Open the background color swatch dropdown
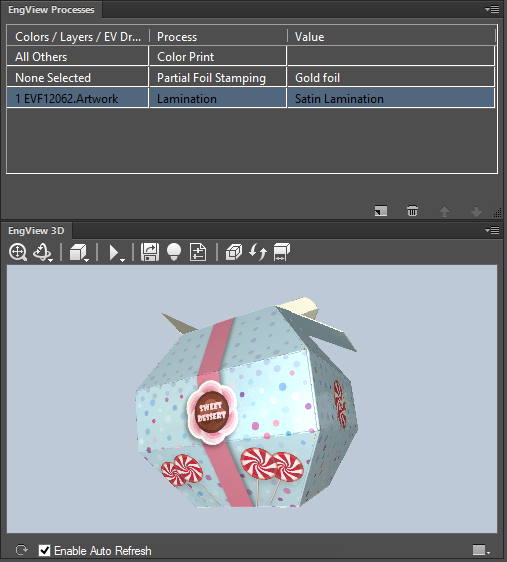 (x=481, y=550)
